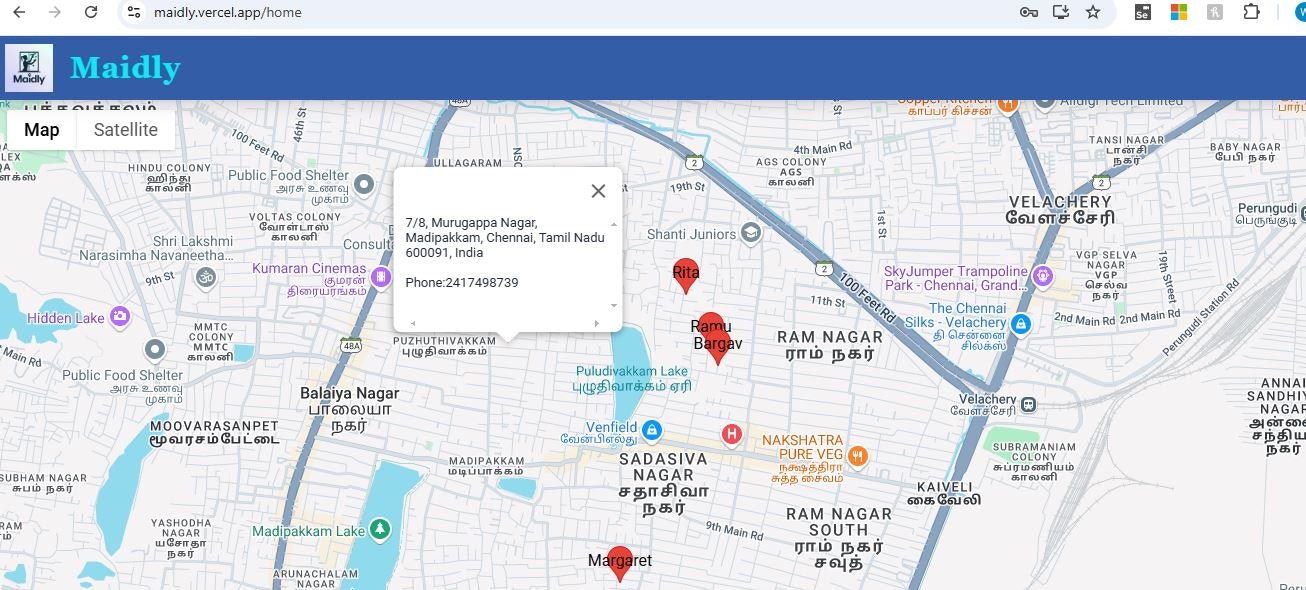Click the lower Public Food Shelter pin

point(154,350)
